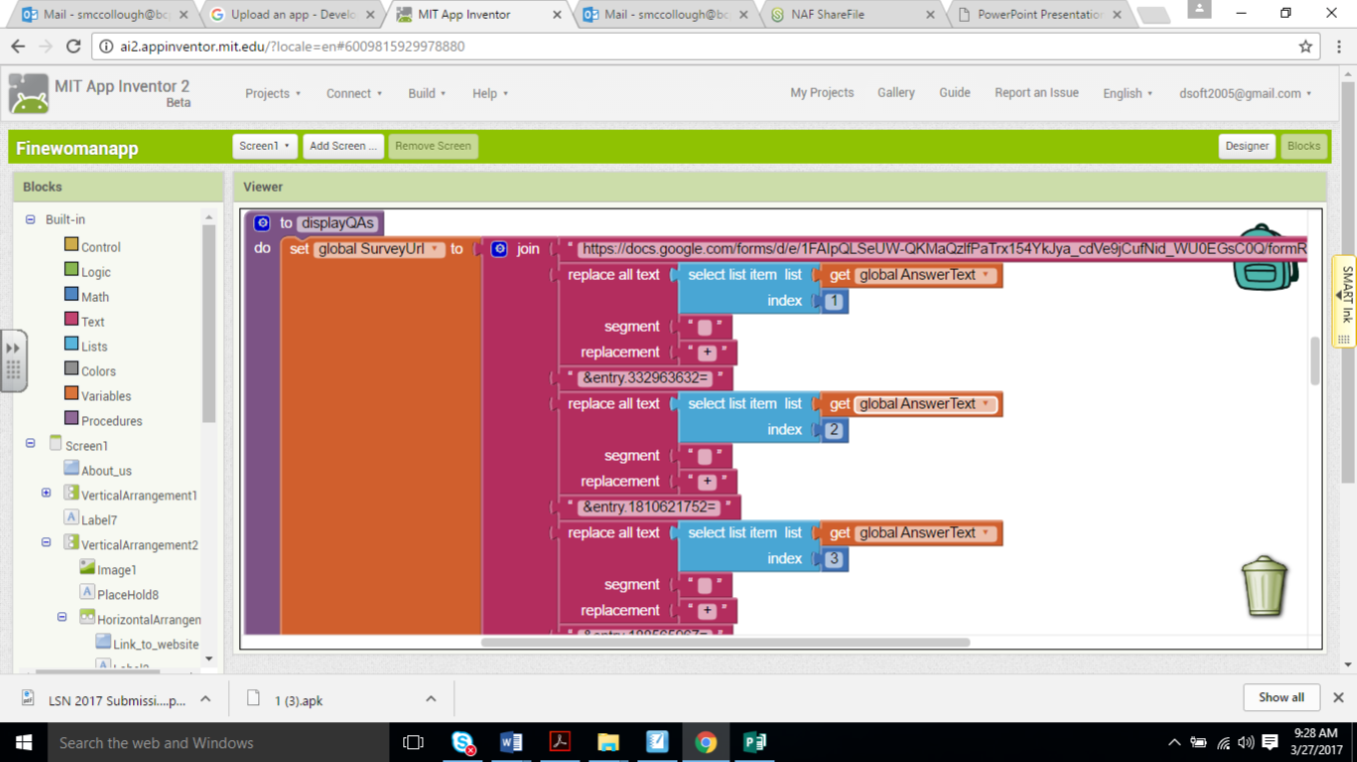Click Show all downloads button
The image size is (1357, 762).
click(1281, 698)
